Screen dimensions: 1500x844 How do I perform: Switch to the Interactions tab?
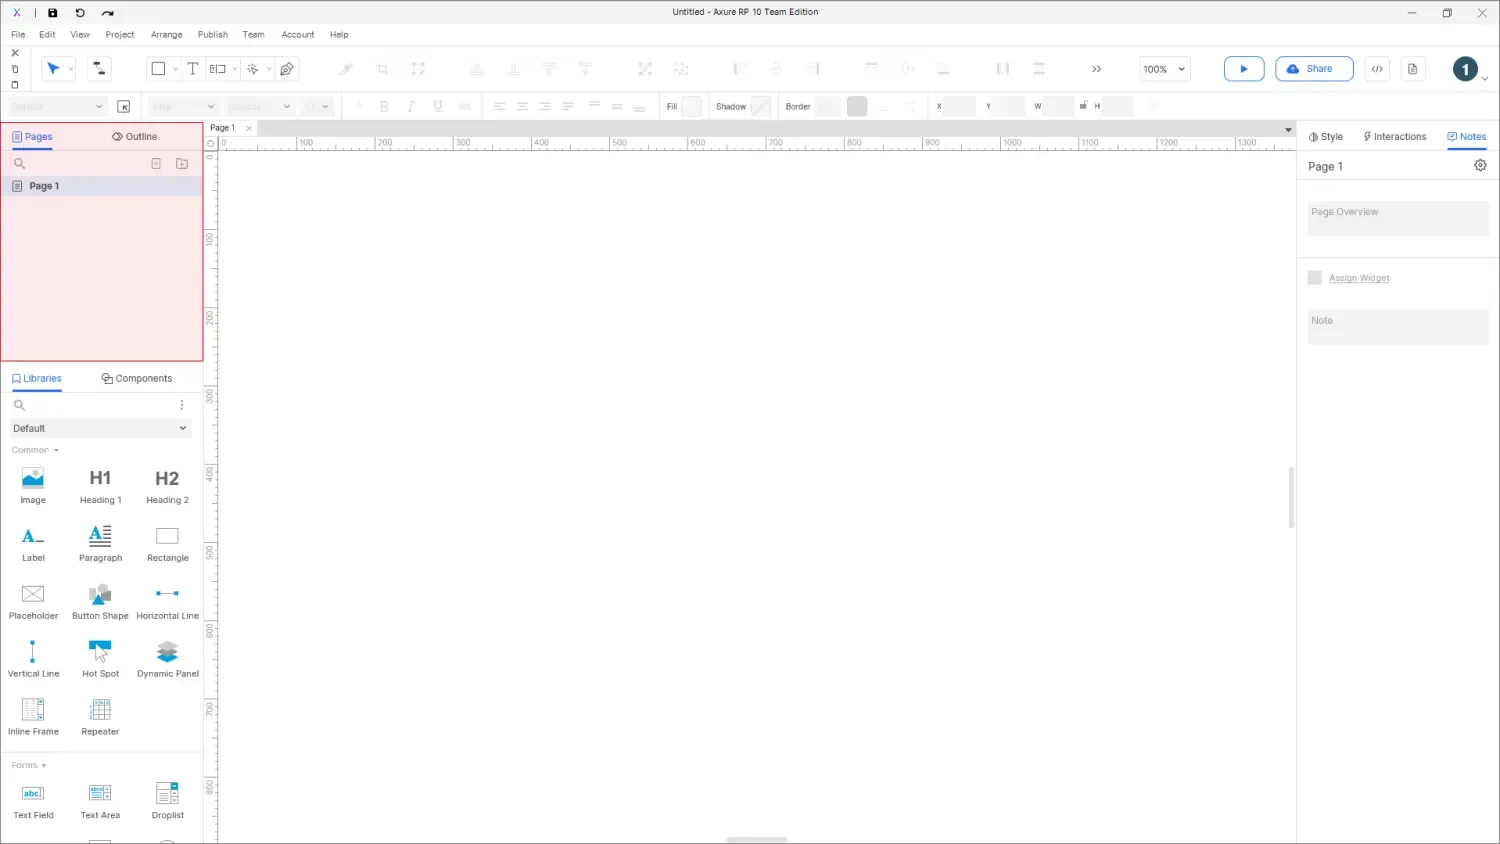point(1395,137)
